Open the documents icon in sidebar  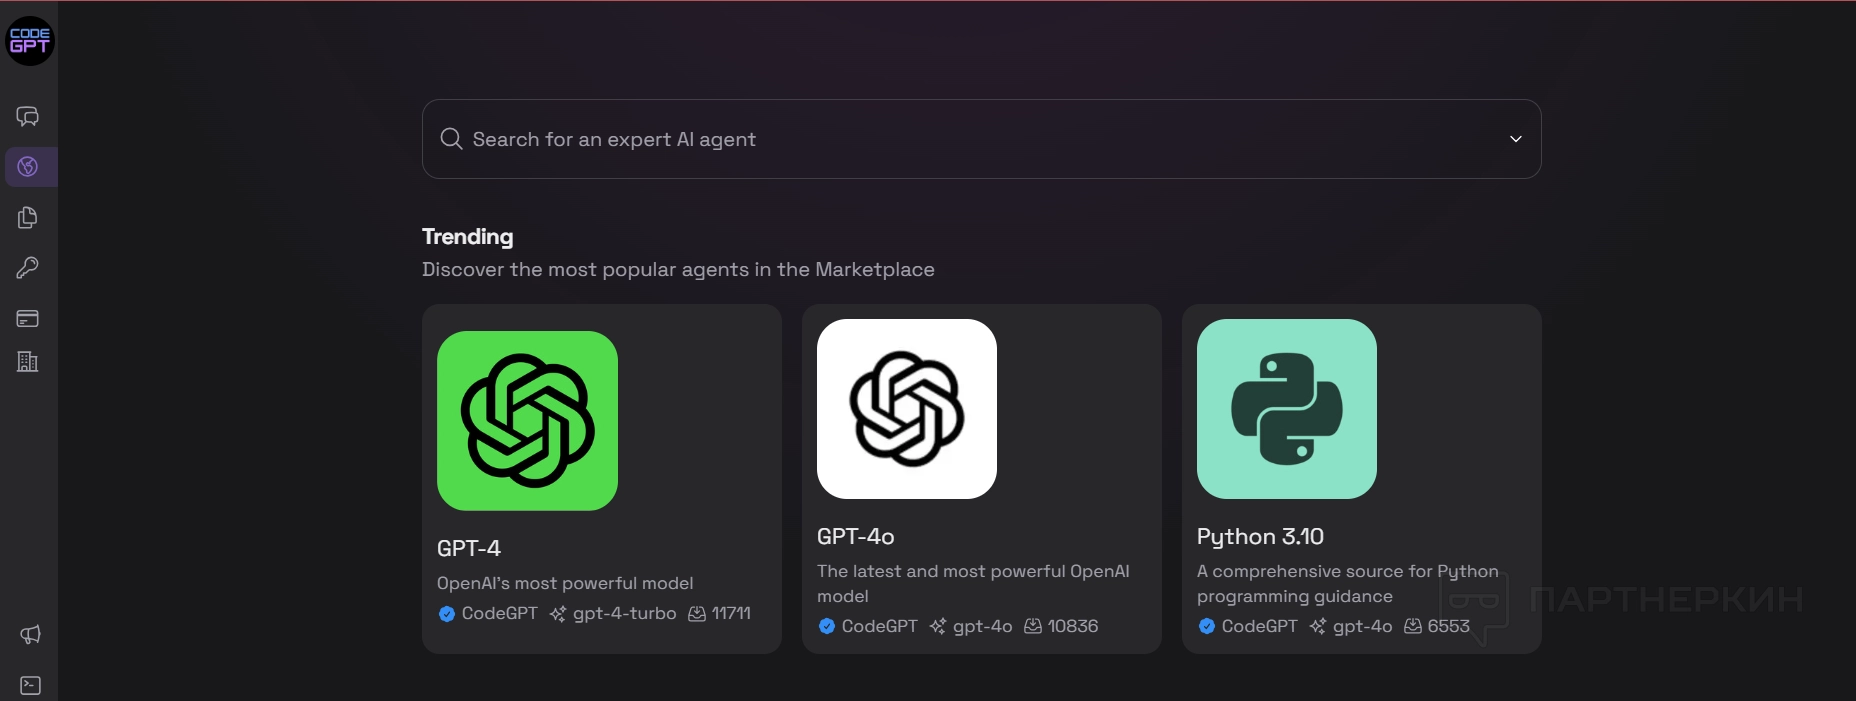coord(28,218)
